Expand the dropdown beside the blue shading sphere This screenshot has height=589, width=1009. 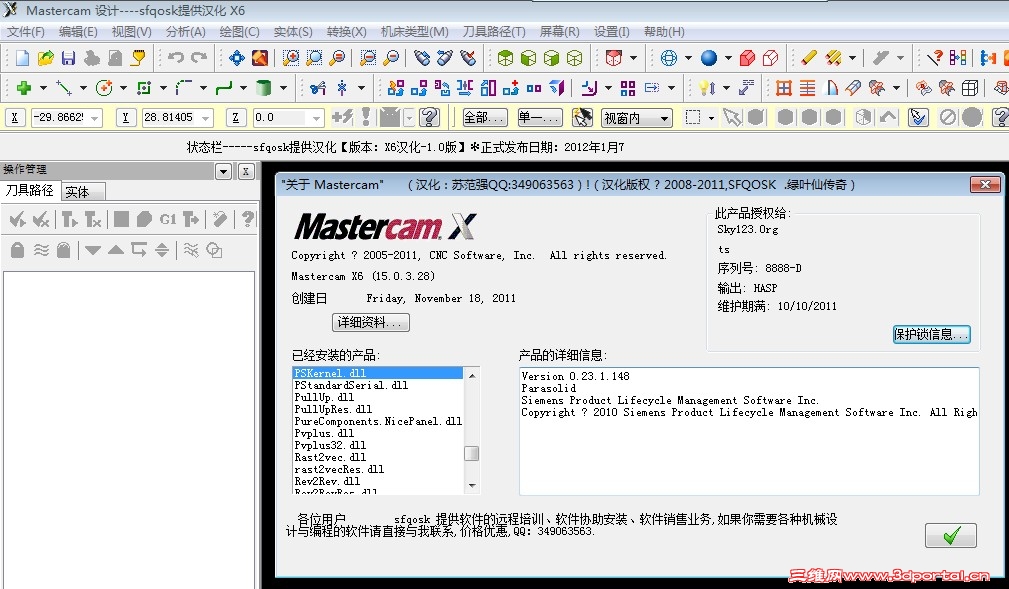click(728, 59)
